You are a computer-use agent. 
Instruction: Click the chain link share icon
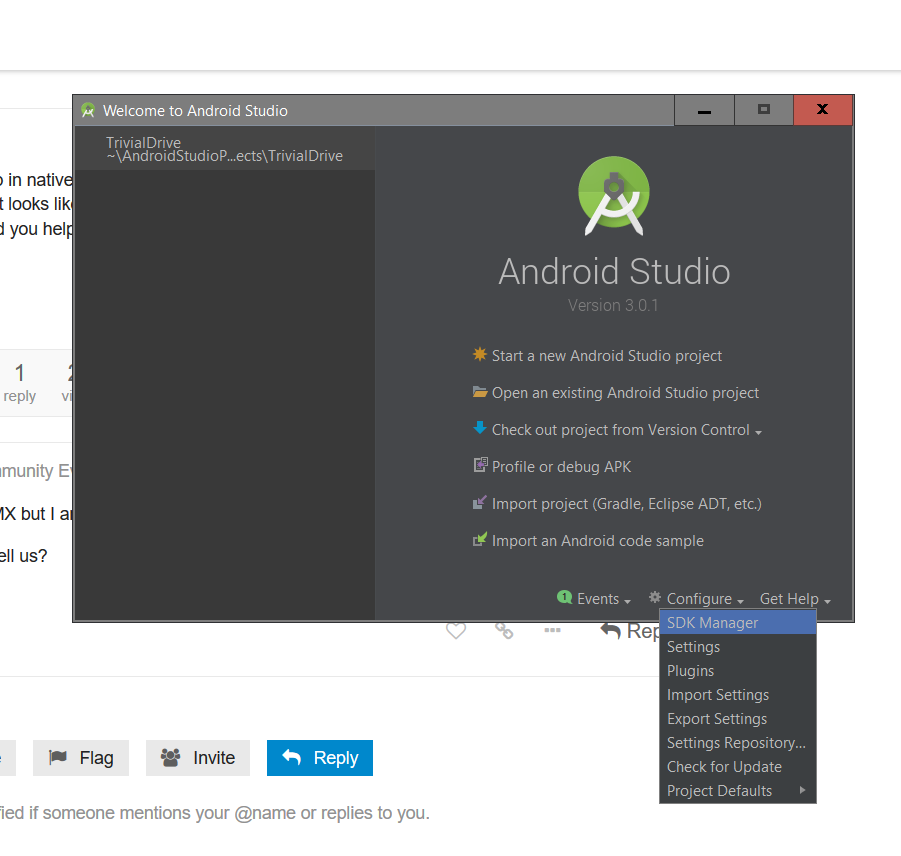504,630
